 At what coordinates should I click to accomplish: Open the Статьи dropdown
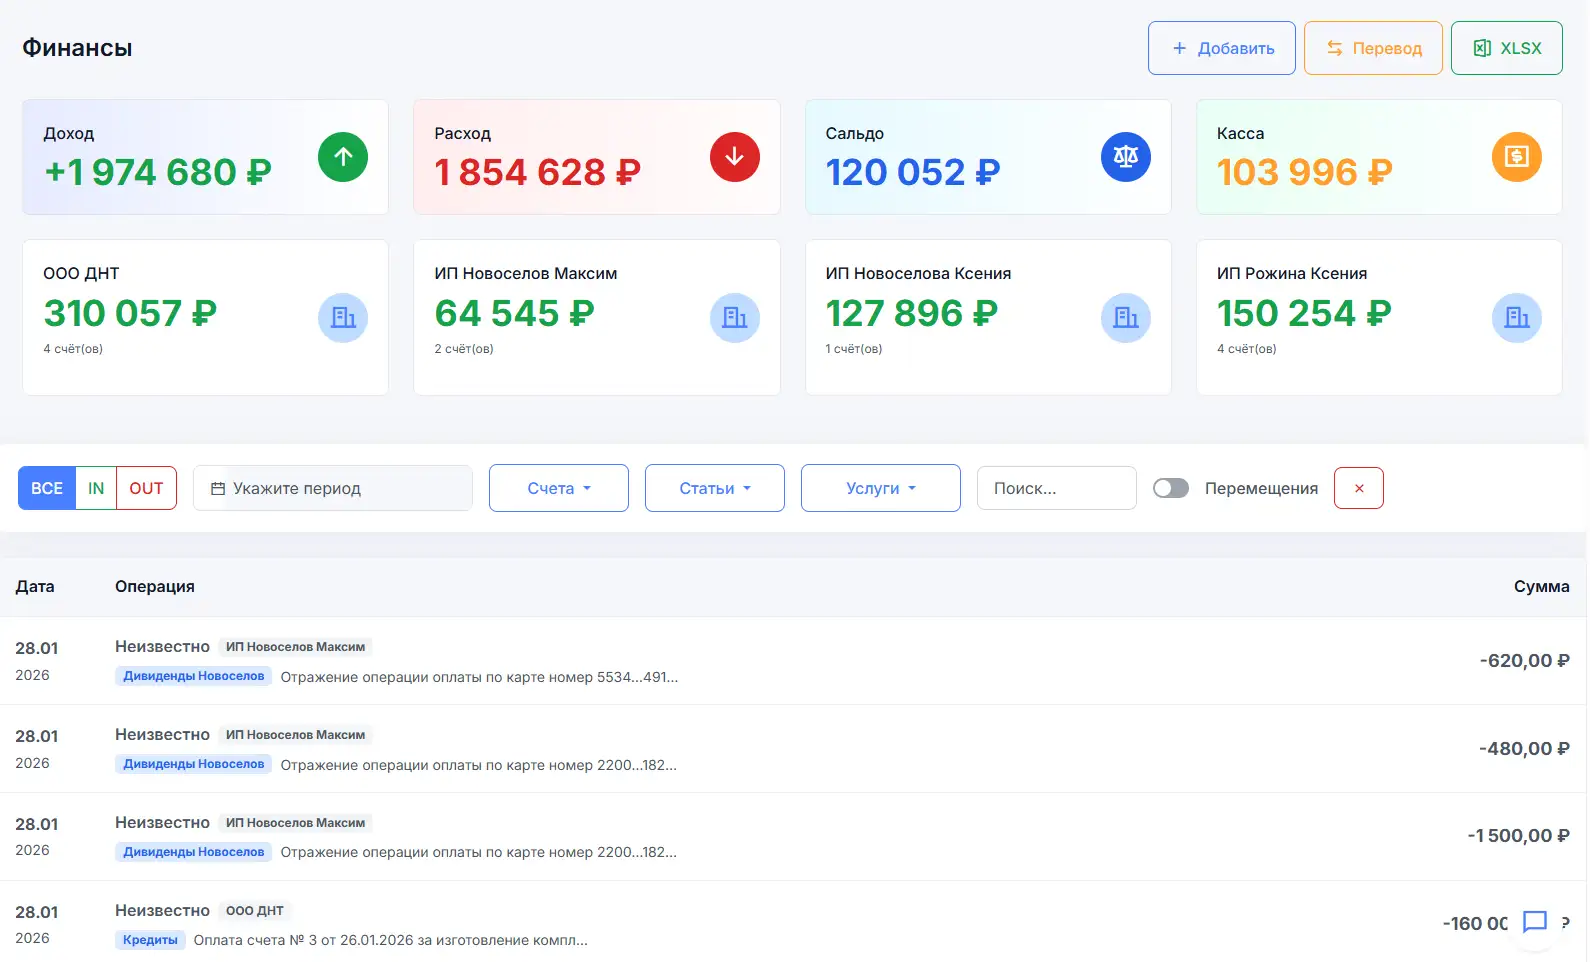[x=714, y=488]
